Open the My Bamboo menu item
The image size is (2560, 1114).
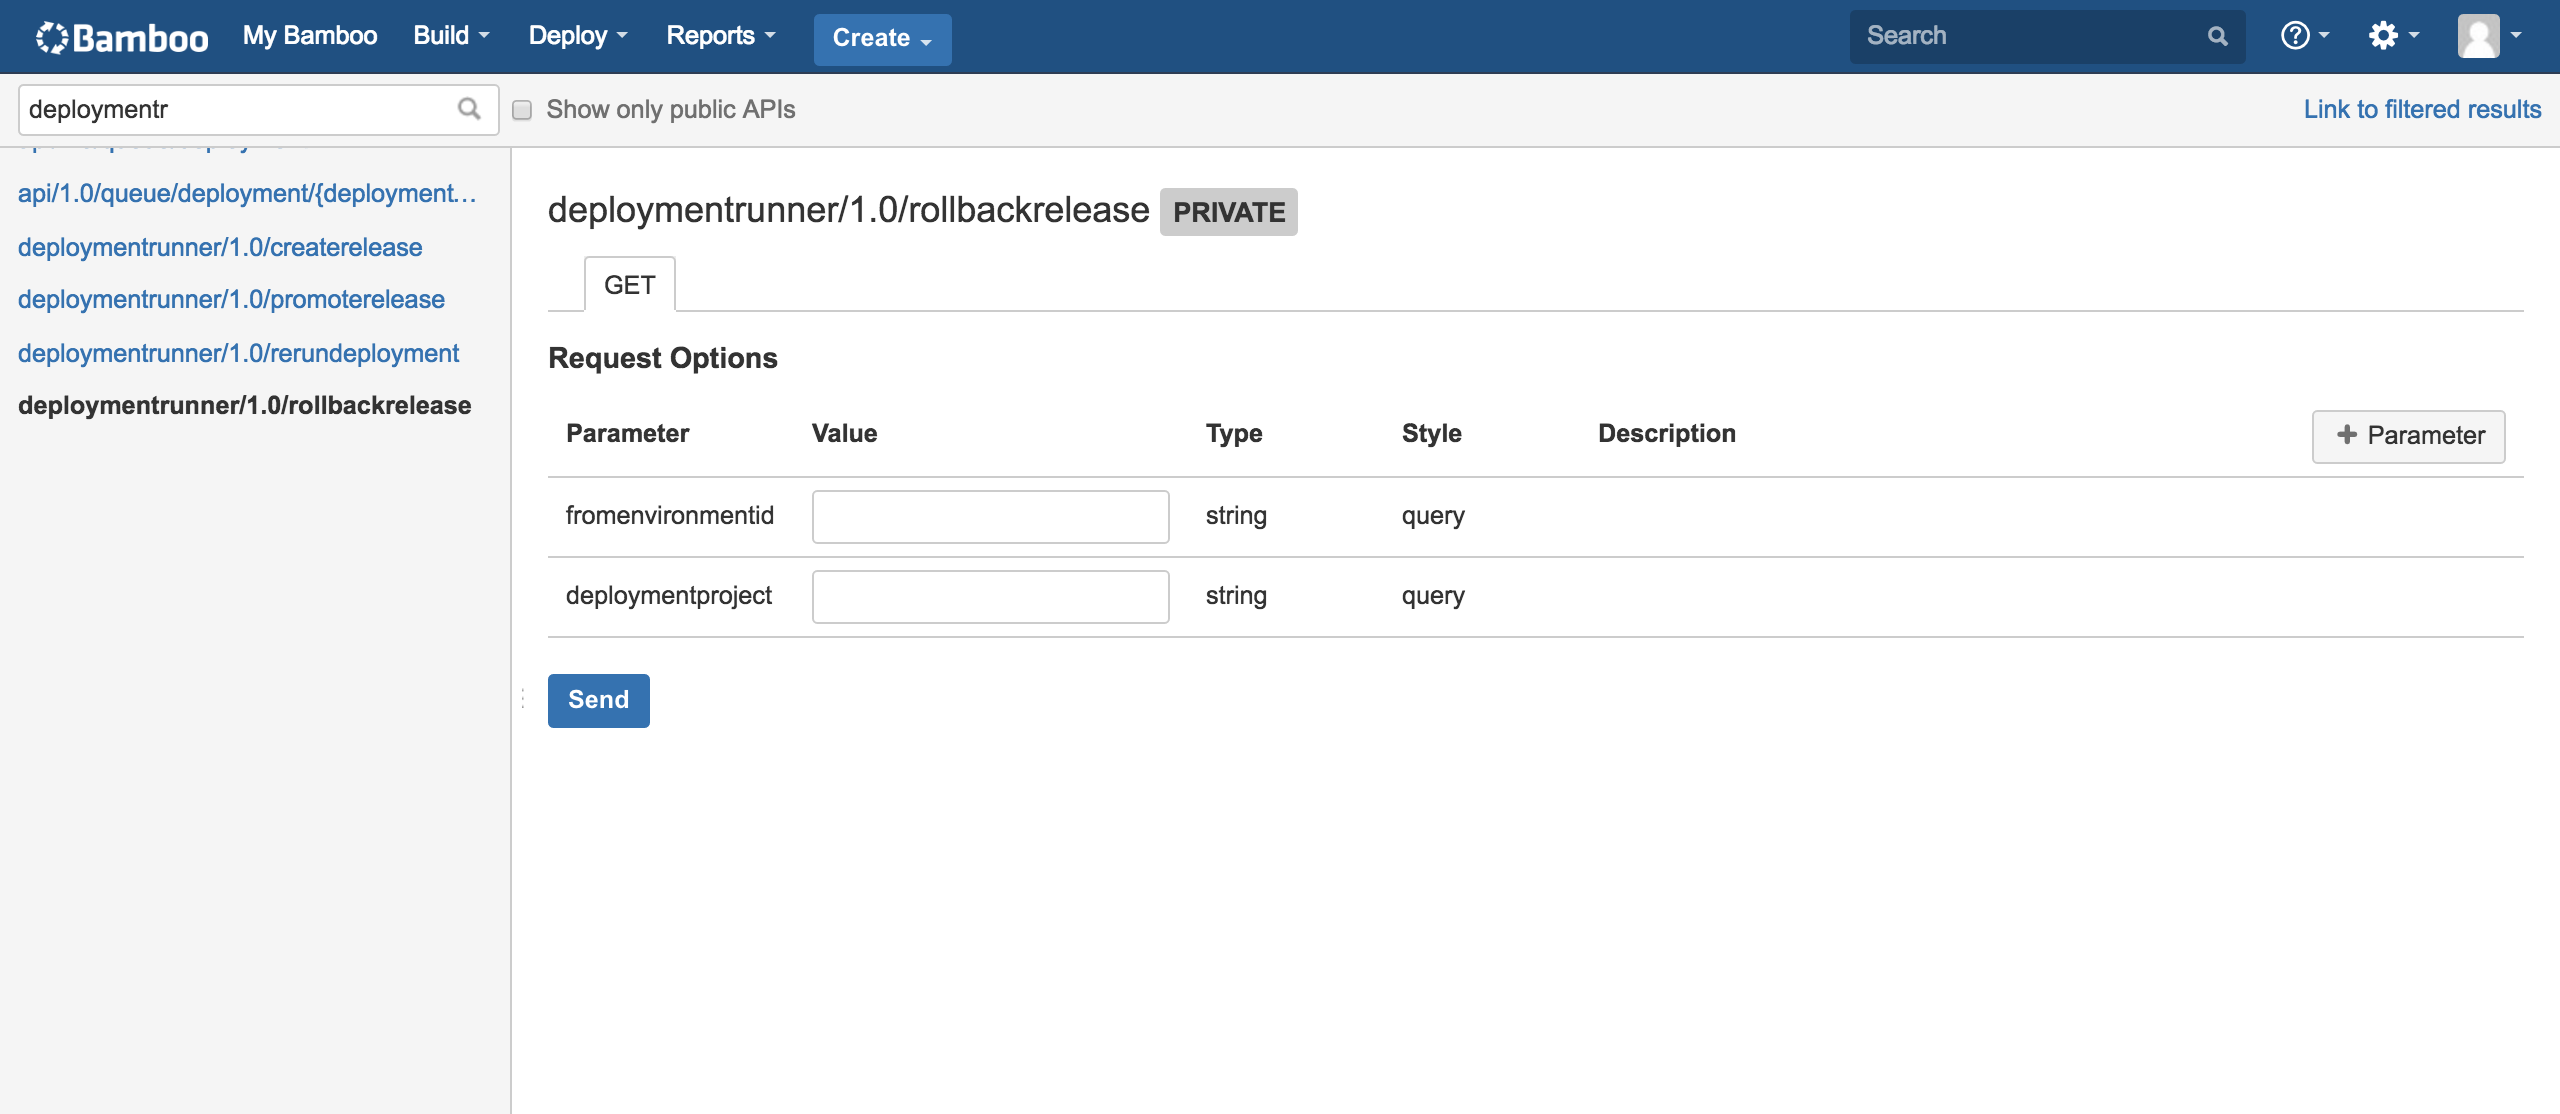tap(310, 36)
